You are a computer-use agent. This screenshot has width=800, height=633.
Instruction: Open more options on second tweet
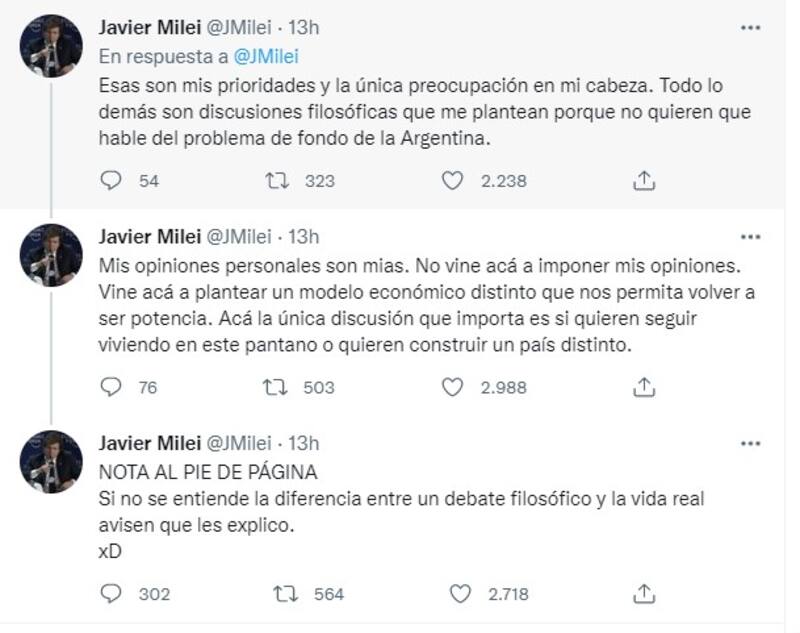[x=750, y=237]
